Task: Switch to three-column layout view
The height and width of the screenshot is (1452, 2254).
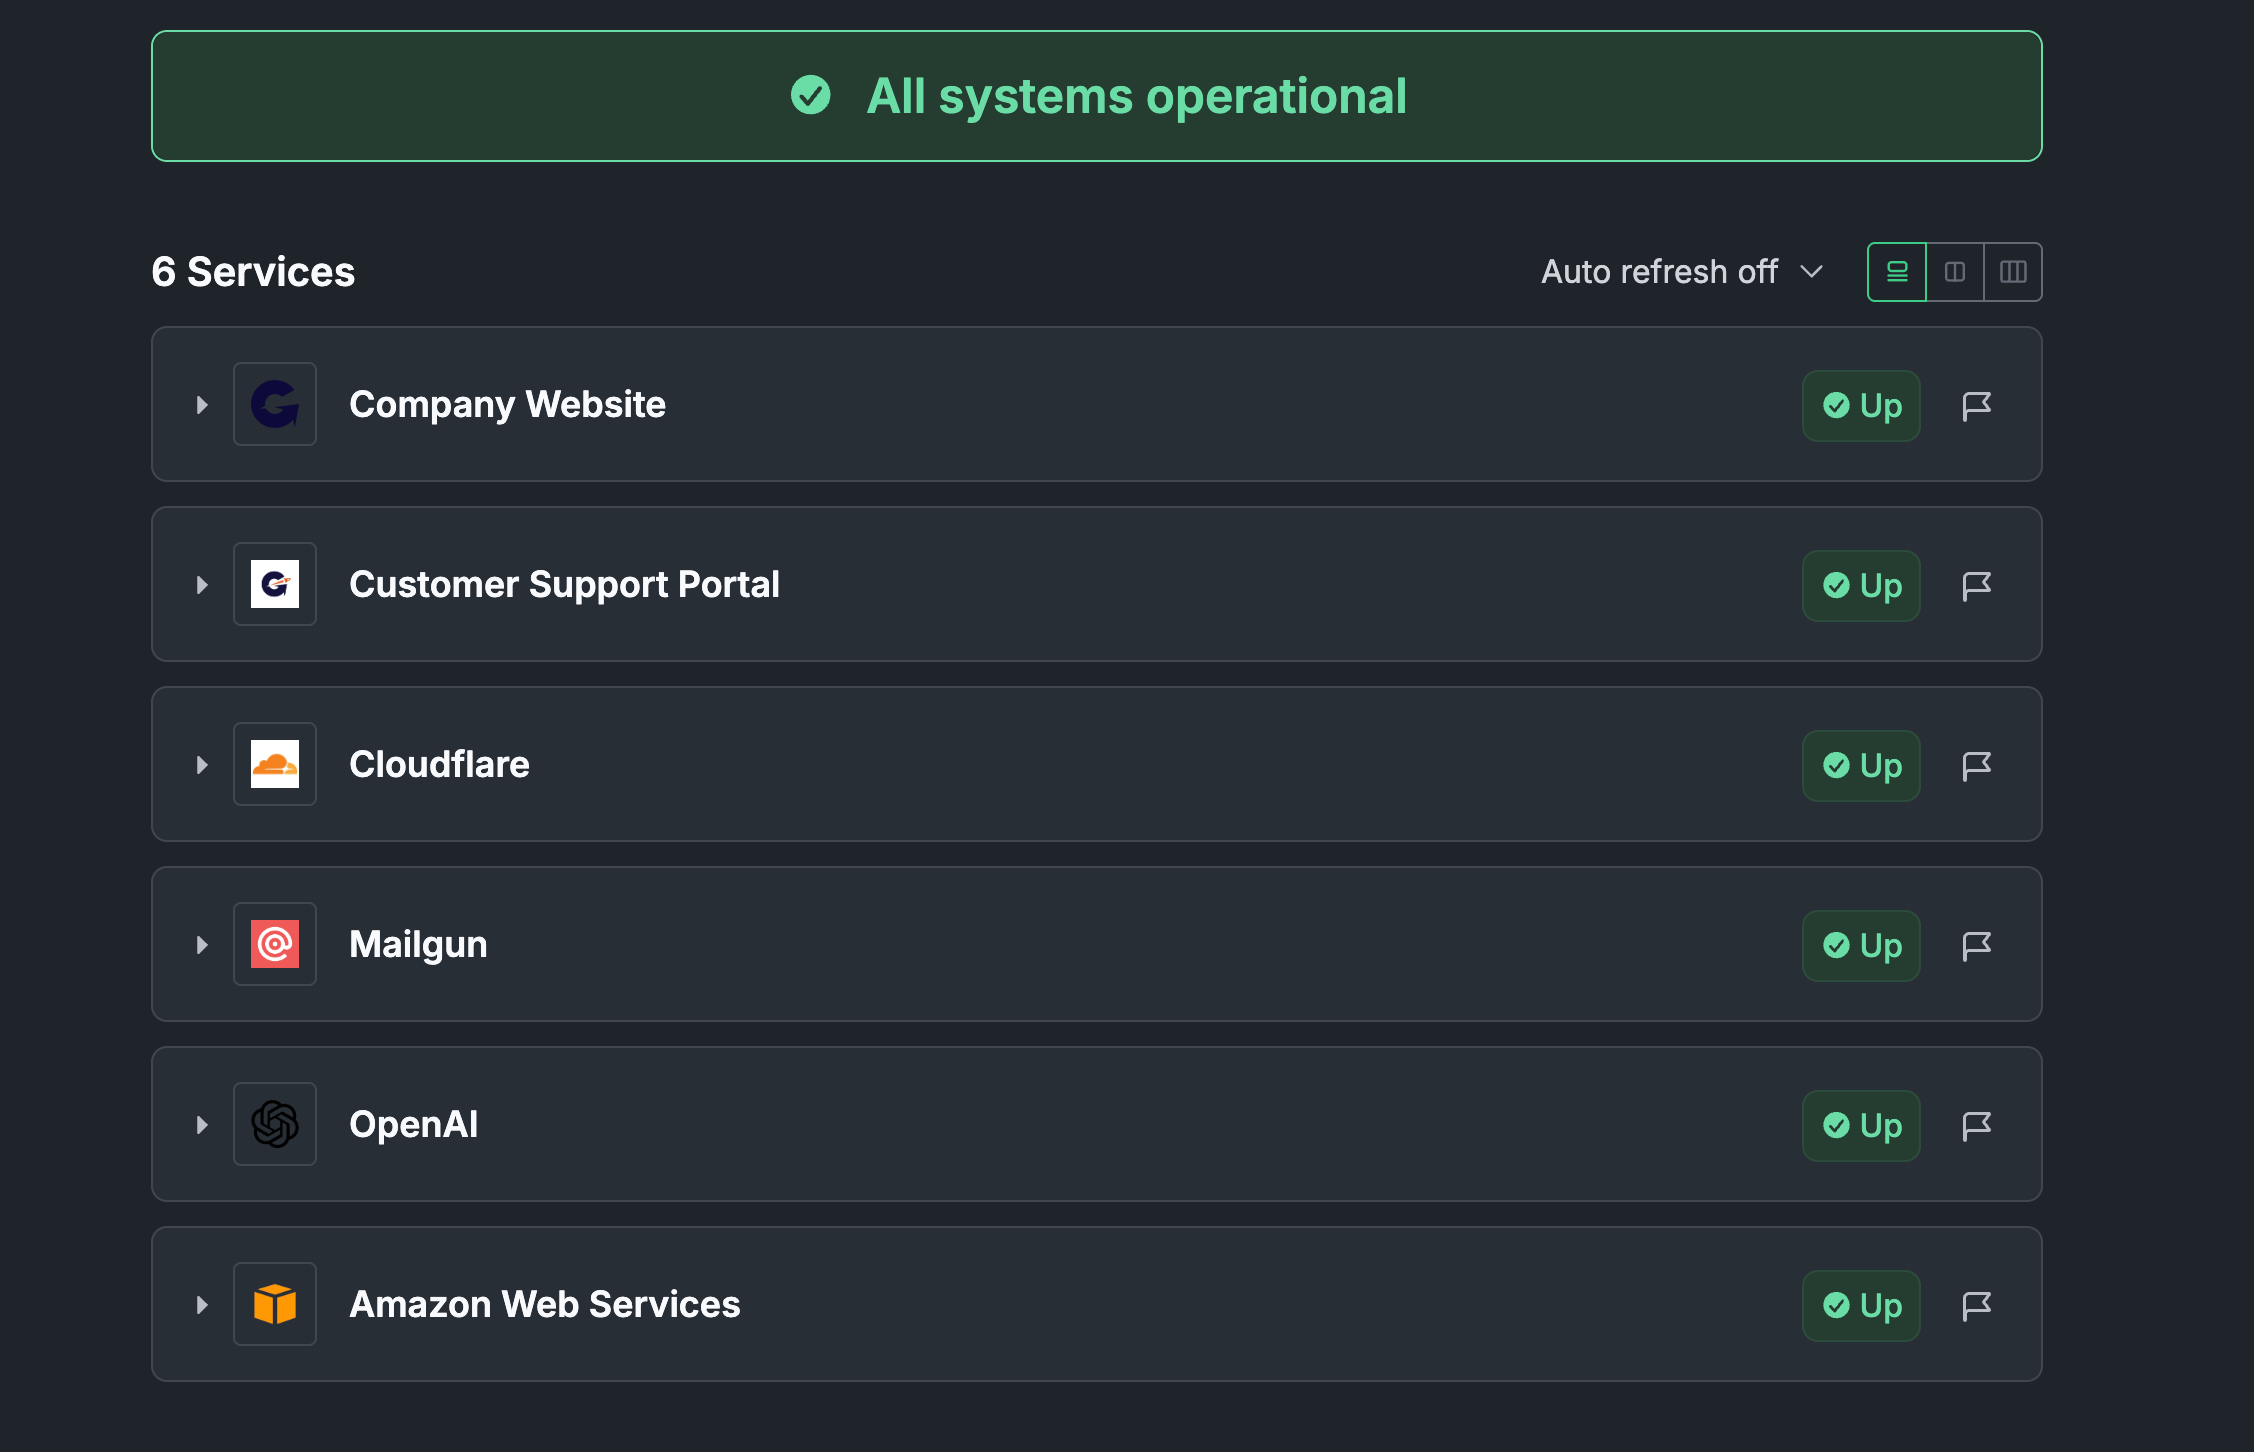Action: 2013,272
